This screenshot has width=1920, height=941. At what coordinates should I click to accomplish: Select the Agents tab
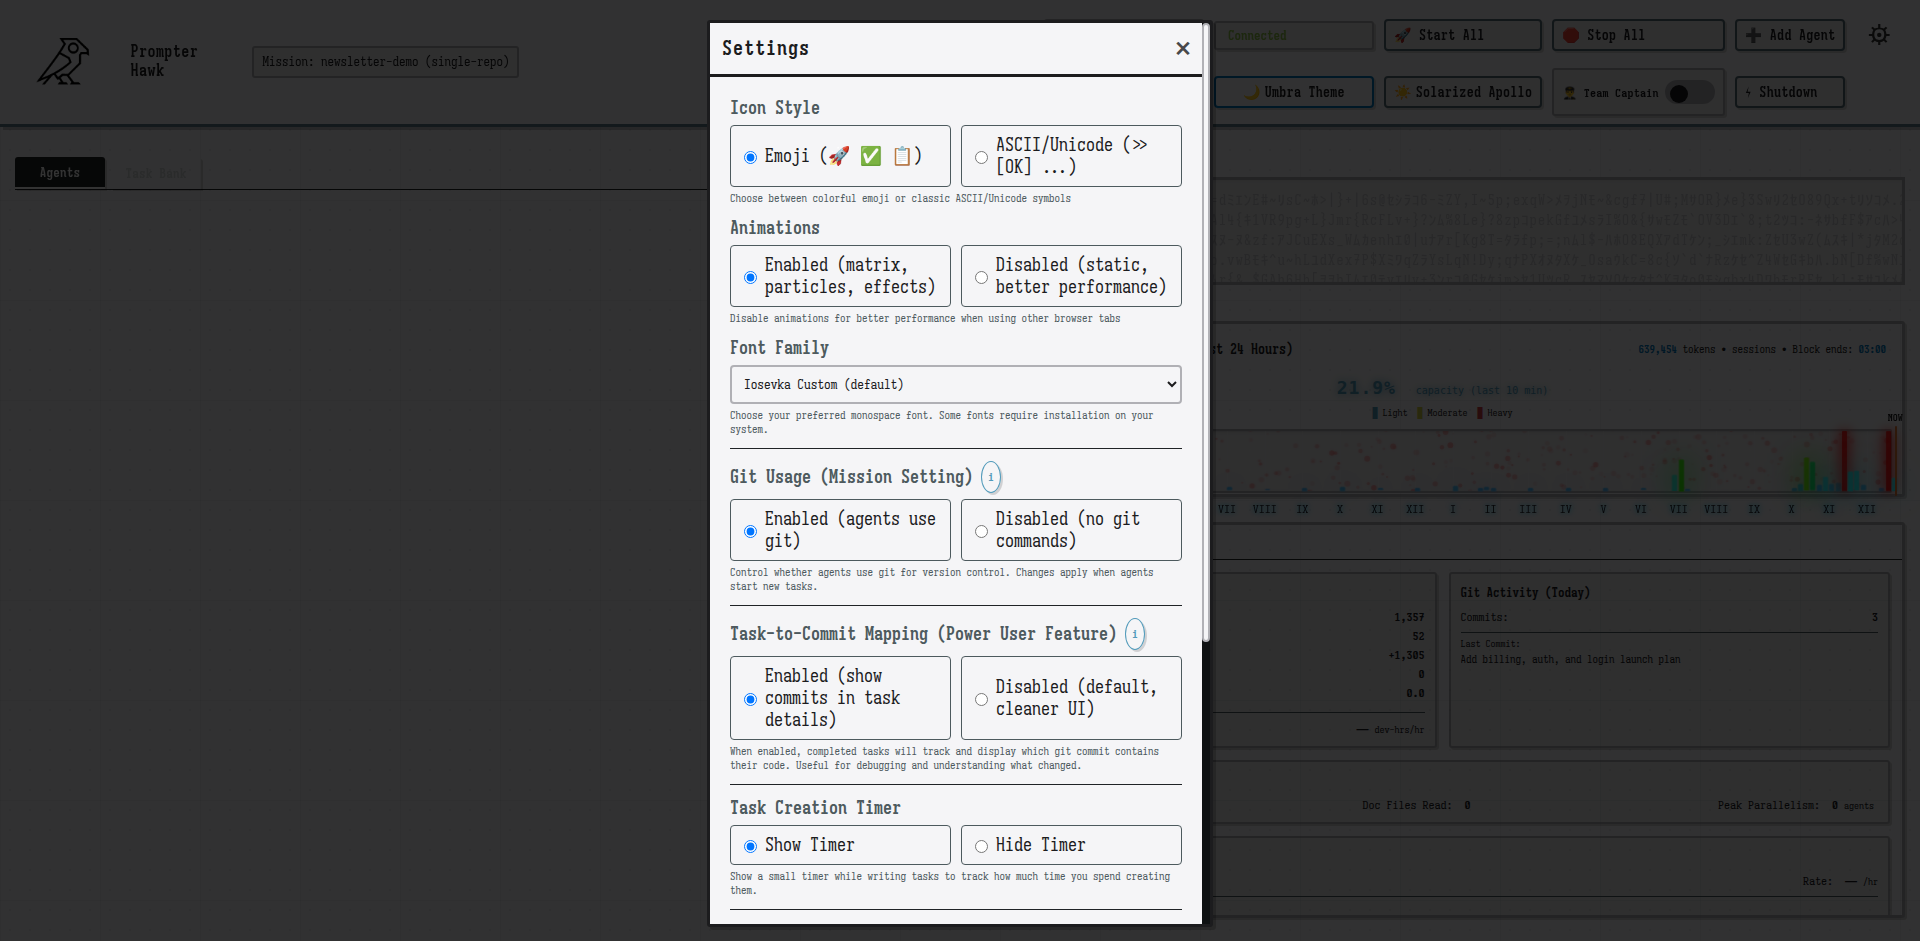(x=59, y=172)
